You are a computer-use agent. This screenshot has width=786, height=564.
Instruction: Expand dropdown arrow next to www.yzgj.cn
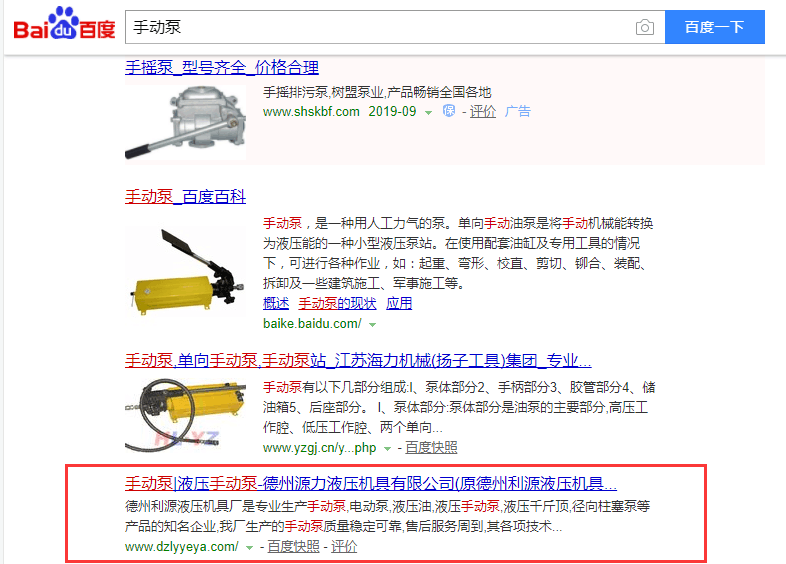(x=387, y=449)
